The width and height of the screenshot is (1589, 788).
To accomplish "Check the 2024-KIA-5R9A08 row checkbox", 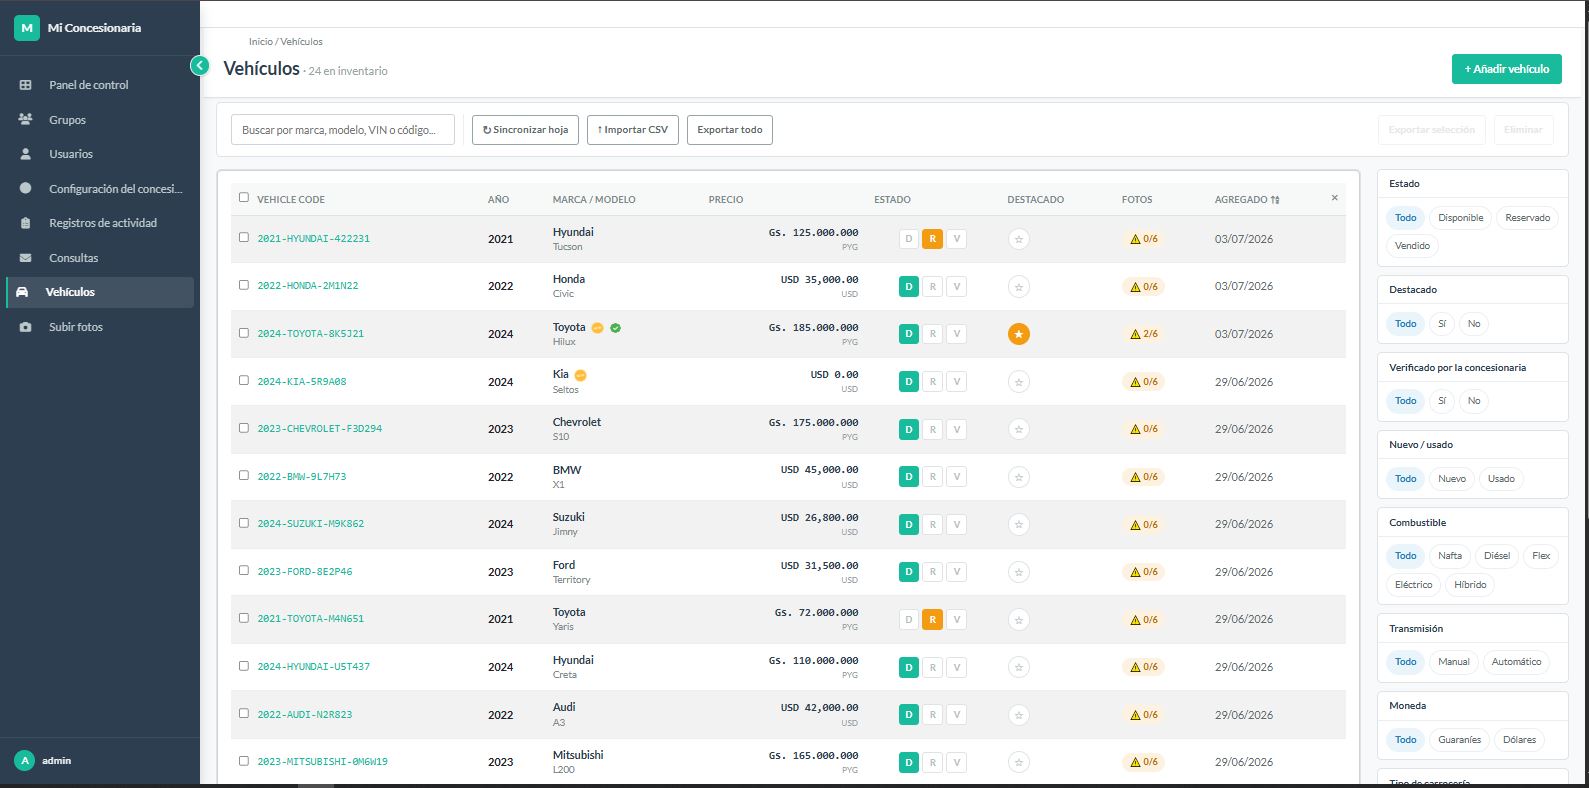I will (244, 380).
